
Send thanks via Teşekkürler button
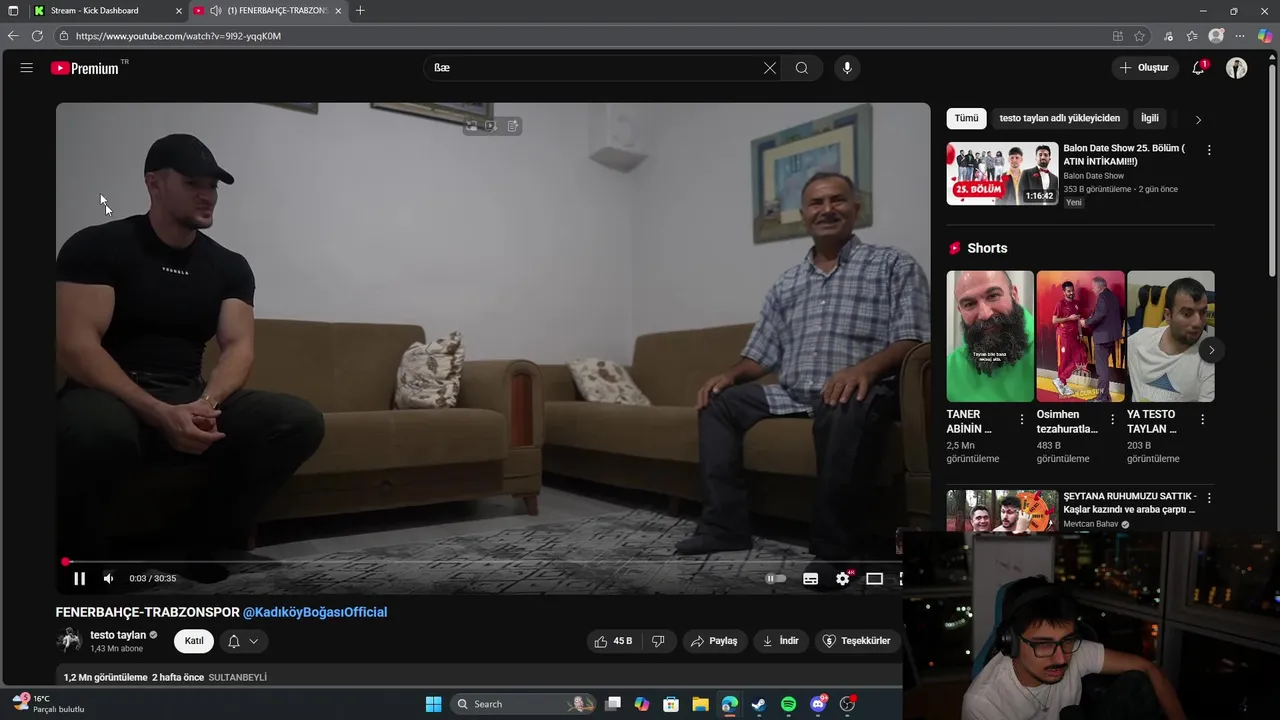[856, 641]
